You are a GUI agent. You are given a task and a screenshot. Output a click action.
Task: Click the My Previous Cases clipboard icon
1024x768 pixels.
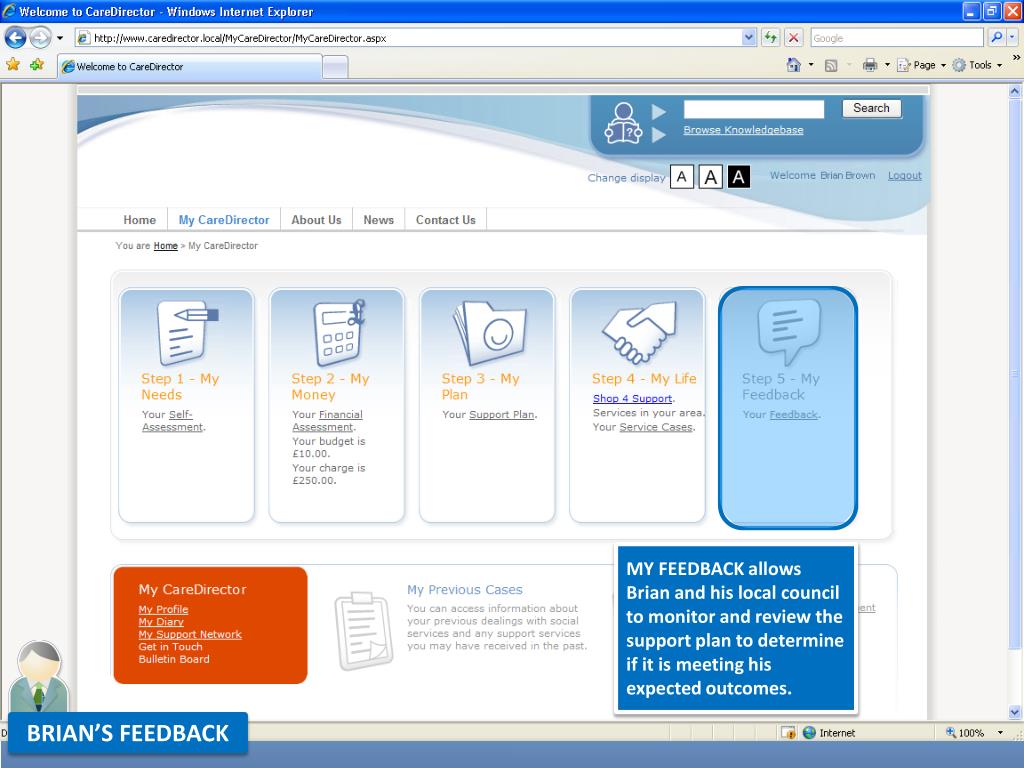click(363, 631)
